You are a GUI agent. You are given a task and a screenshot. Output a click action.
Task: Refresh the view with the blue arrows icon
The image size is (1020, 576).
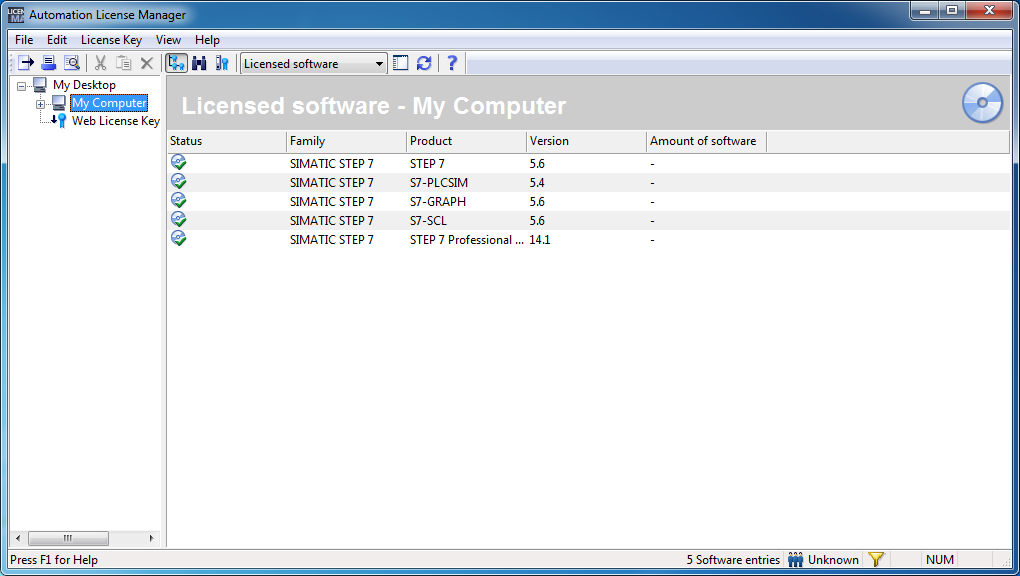(x=424, y=63)
